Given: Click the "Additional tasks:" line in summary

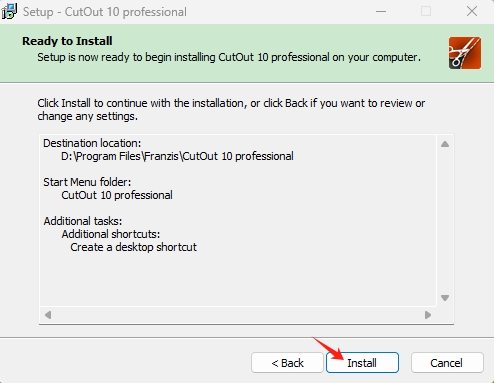Looking at the screenshot, I should point(83,221).
